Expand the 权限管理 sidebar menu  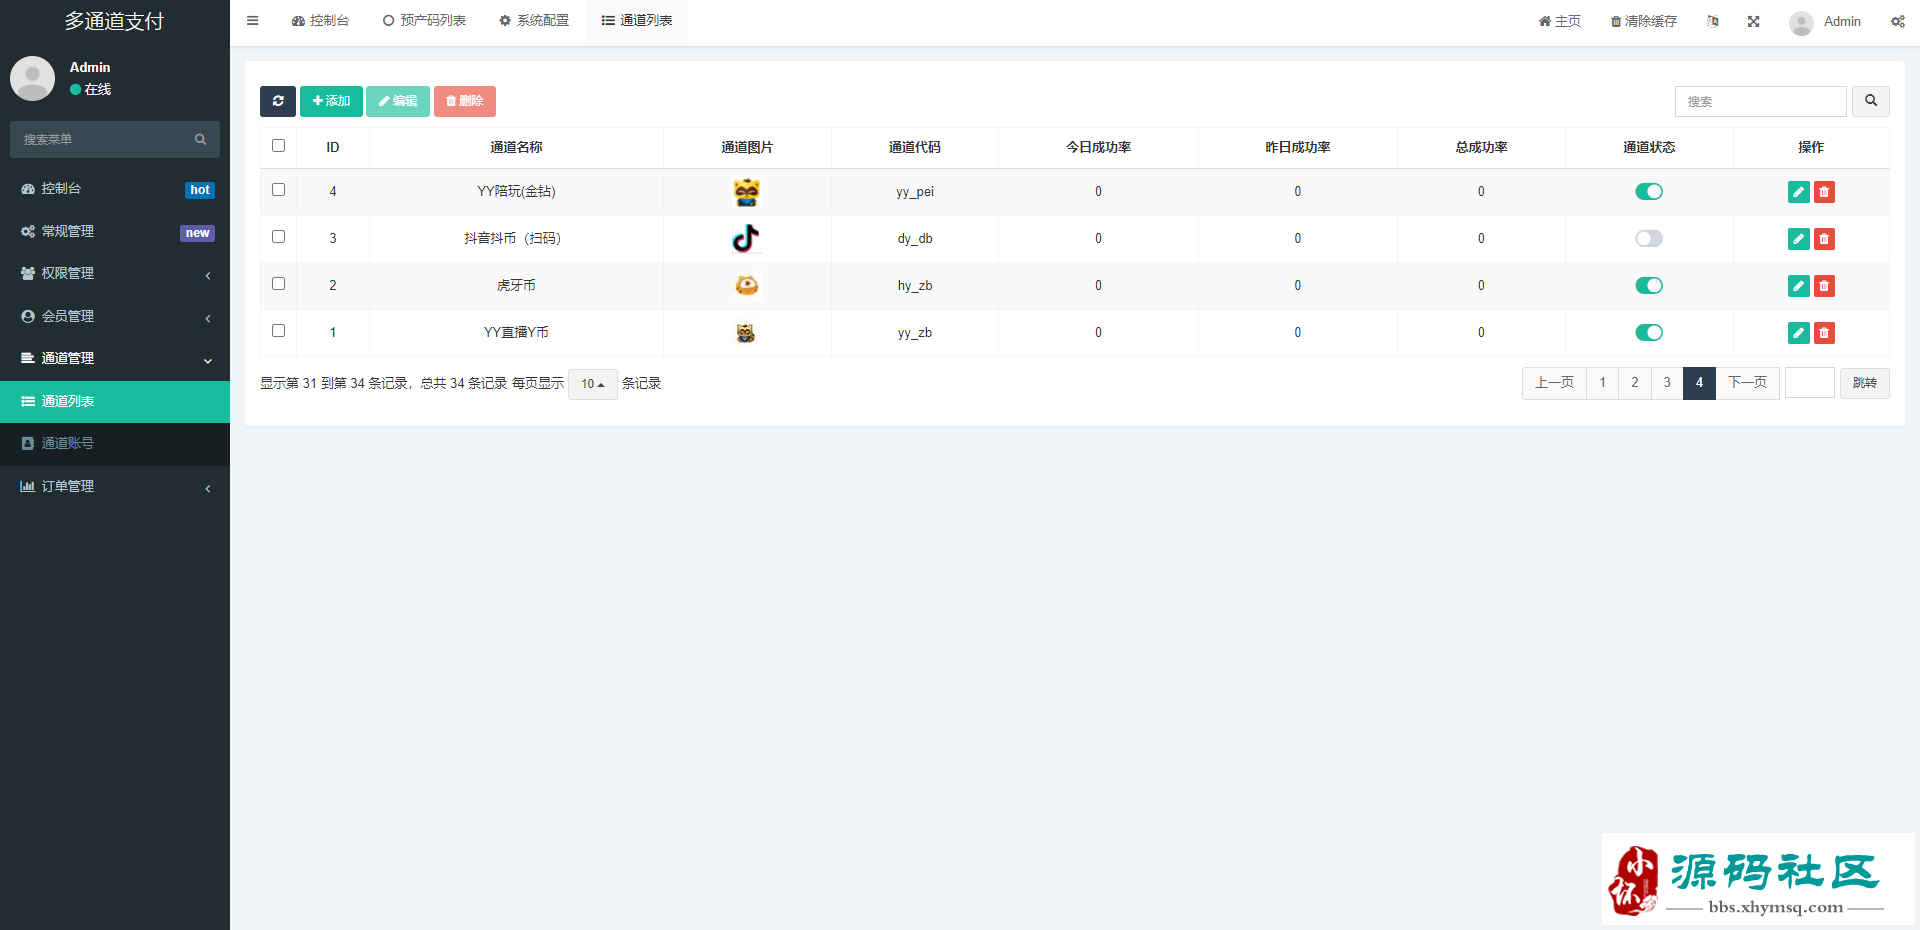(x=115, y=274)
